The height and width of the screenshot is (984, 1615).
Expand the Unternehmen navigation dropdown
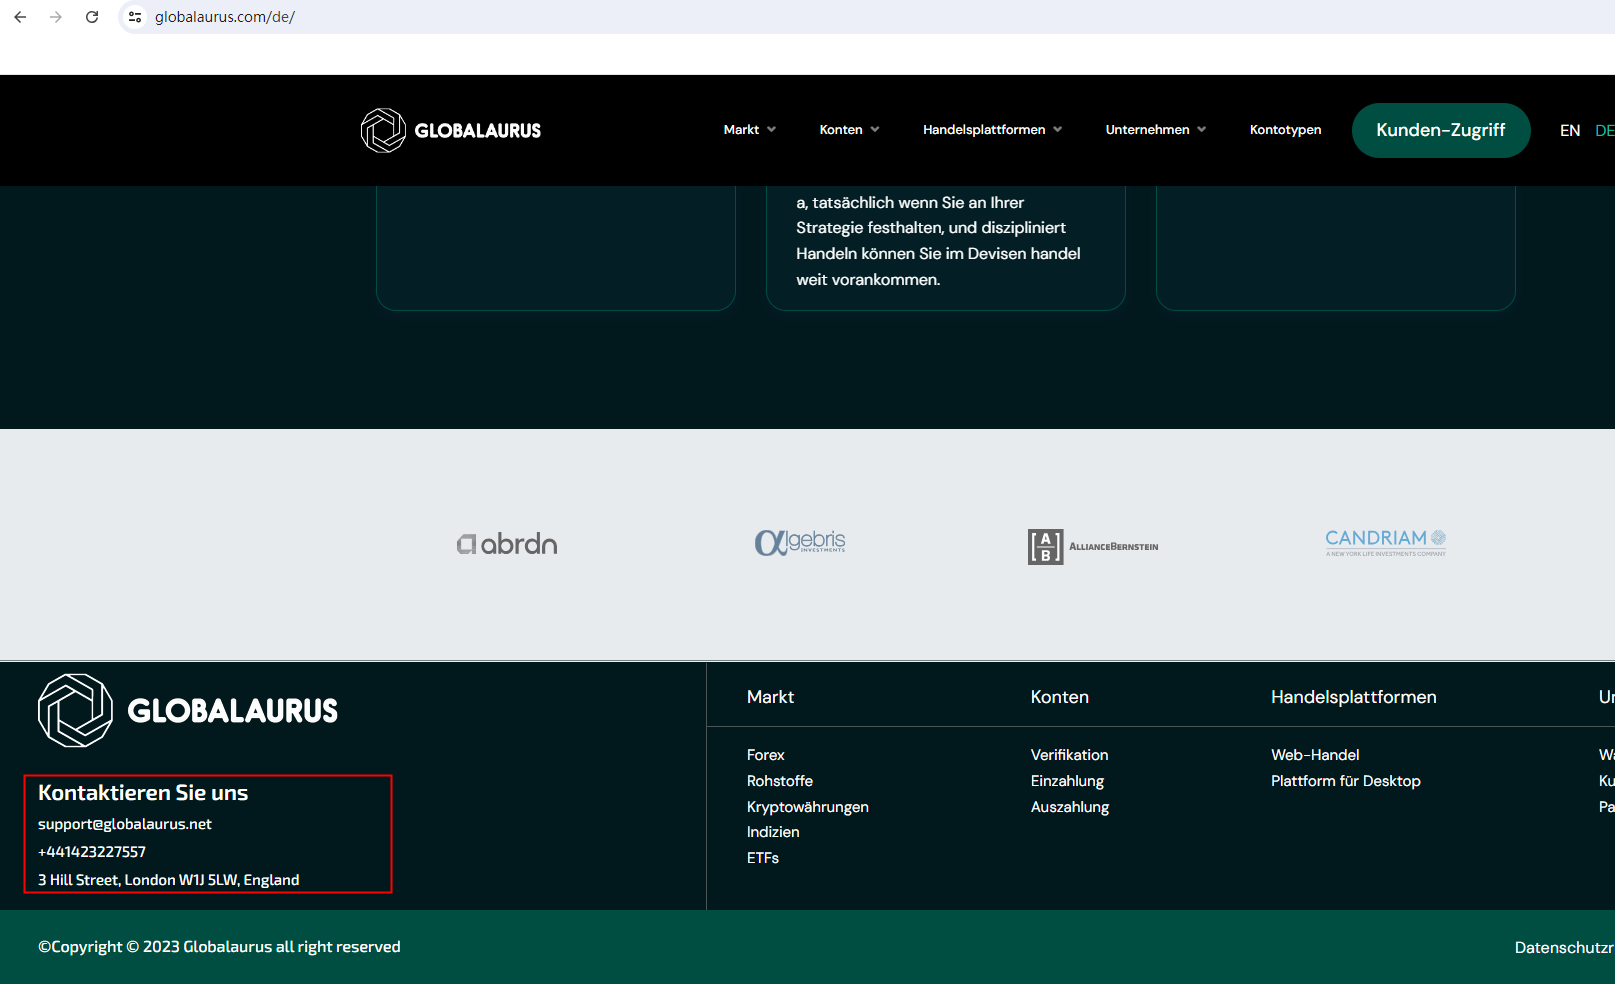point(1155,130)
